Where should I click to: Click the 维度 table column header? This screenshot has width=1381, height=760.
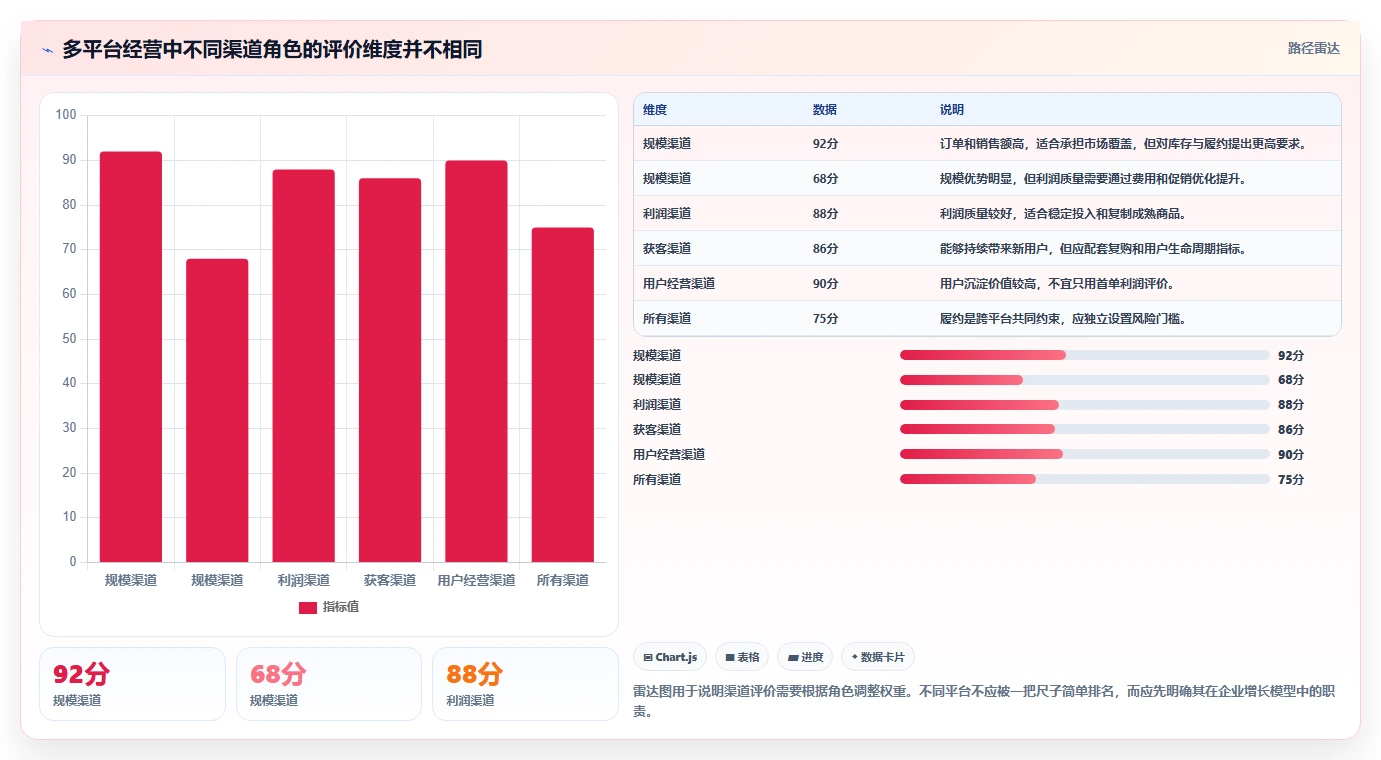[x=655, y=110]
